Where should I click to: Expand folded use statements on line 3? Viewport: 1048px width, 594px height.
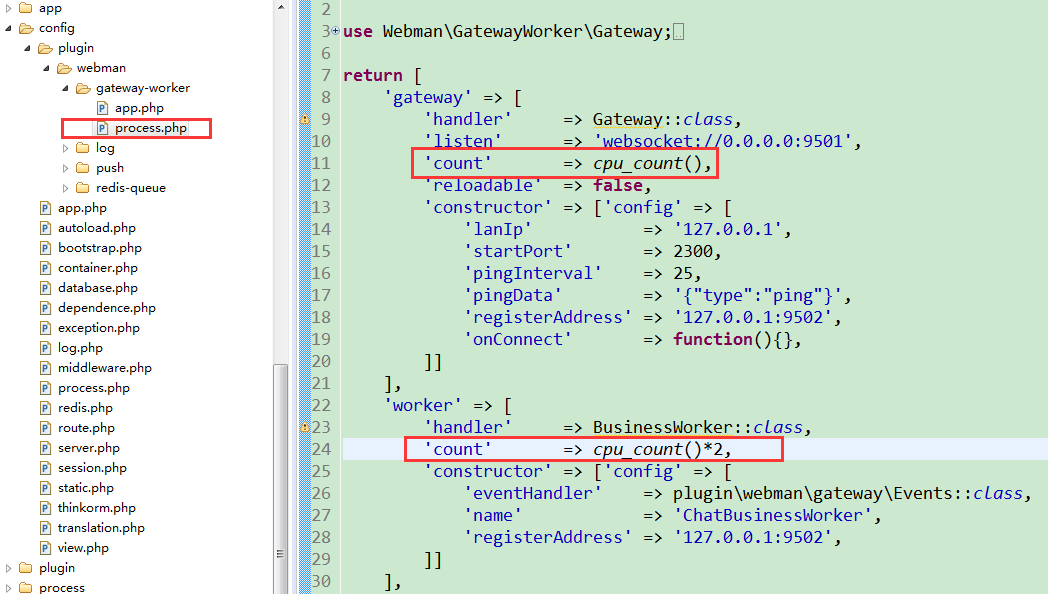coord(336,30)
